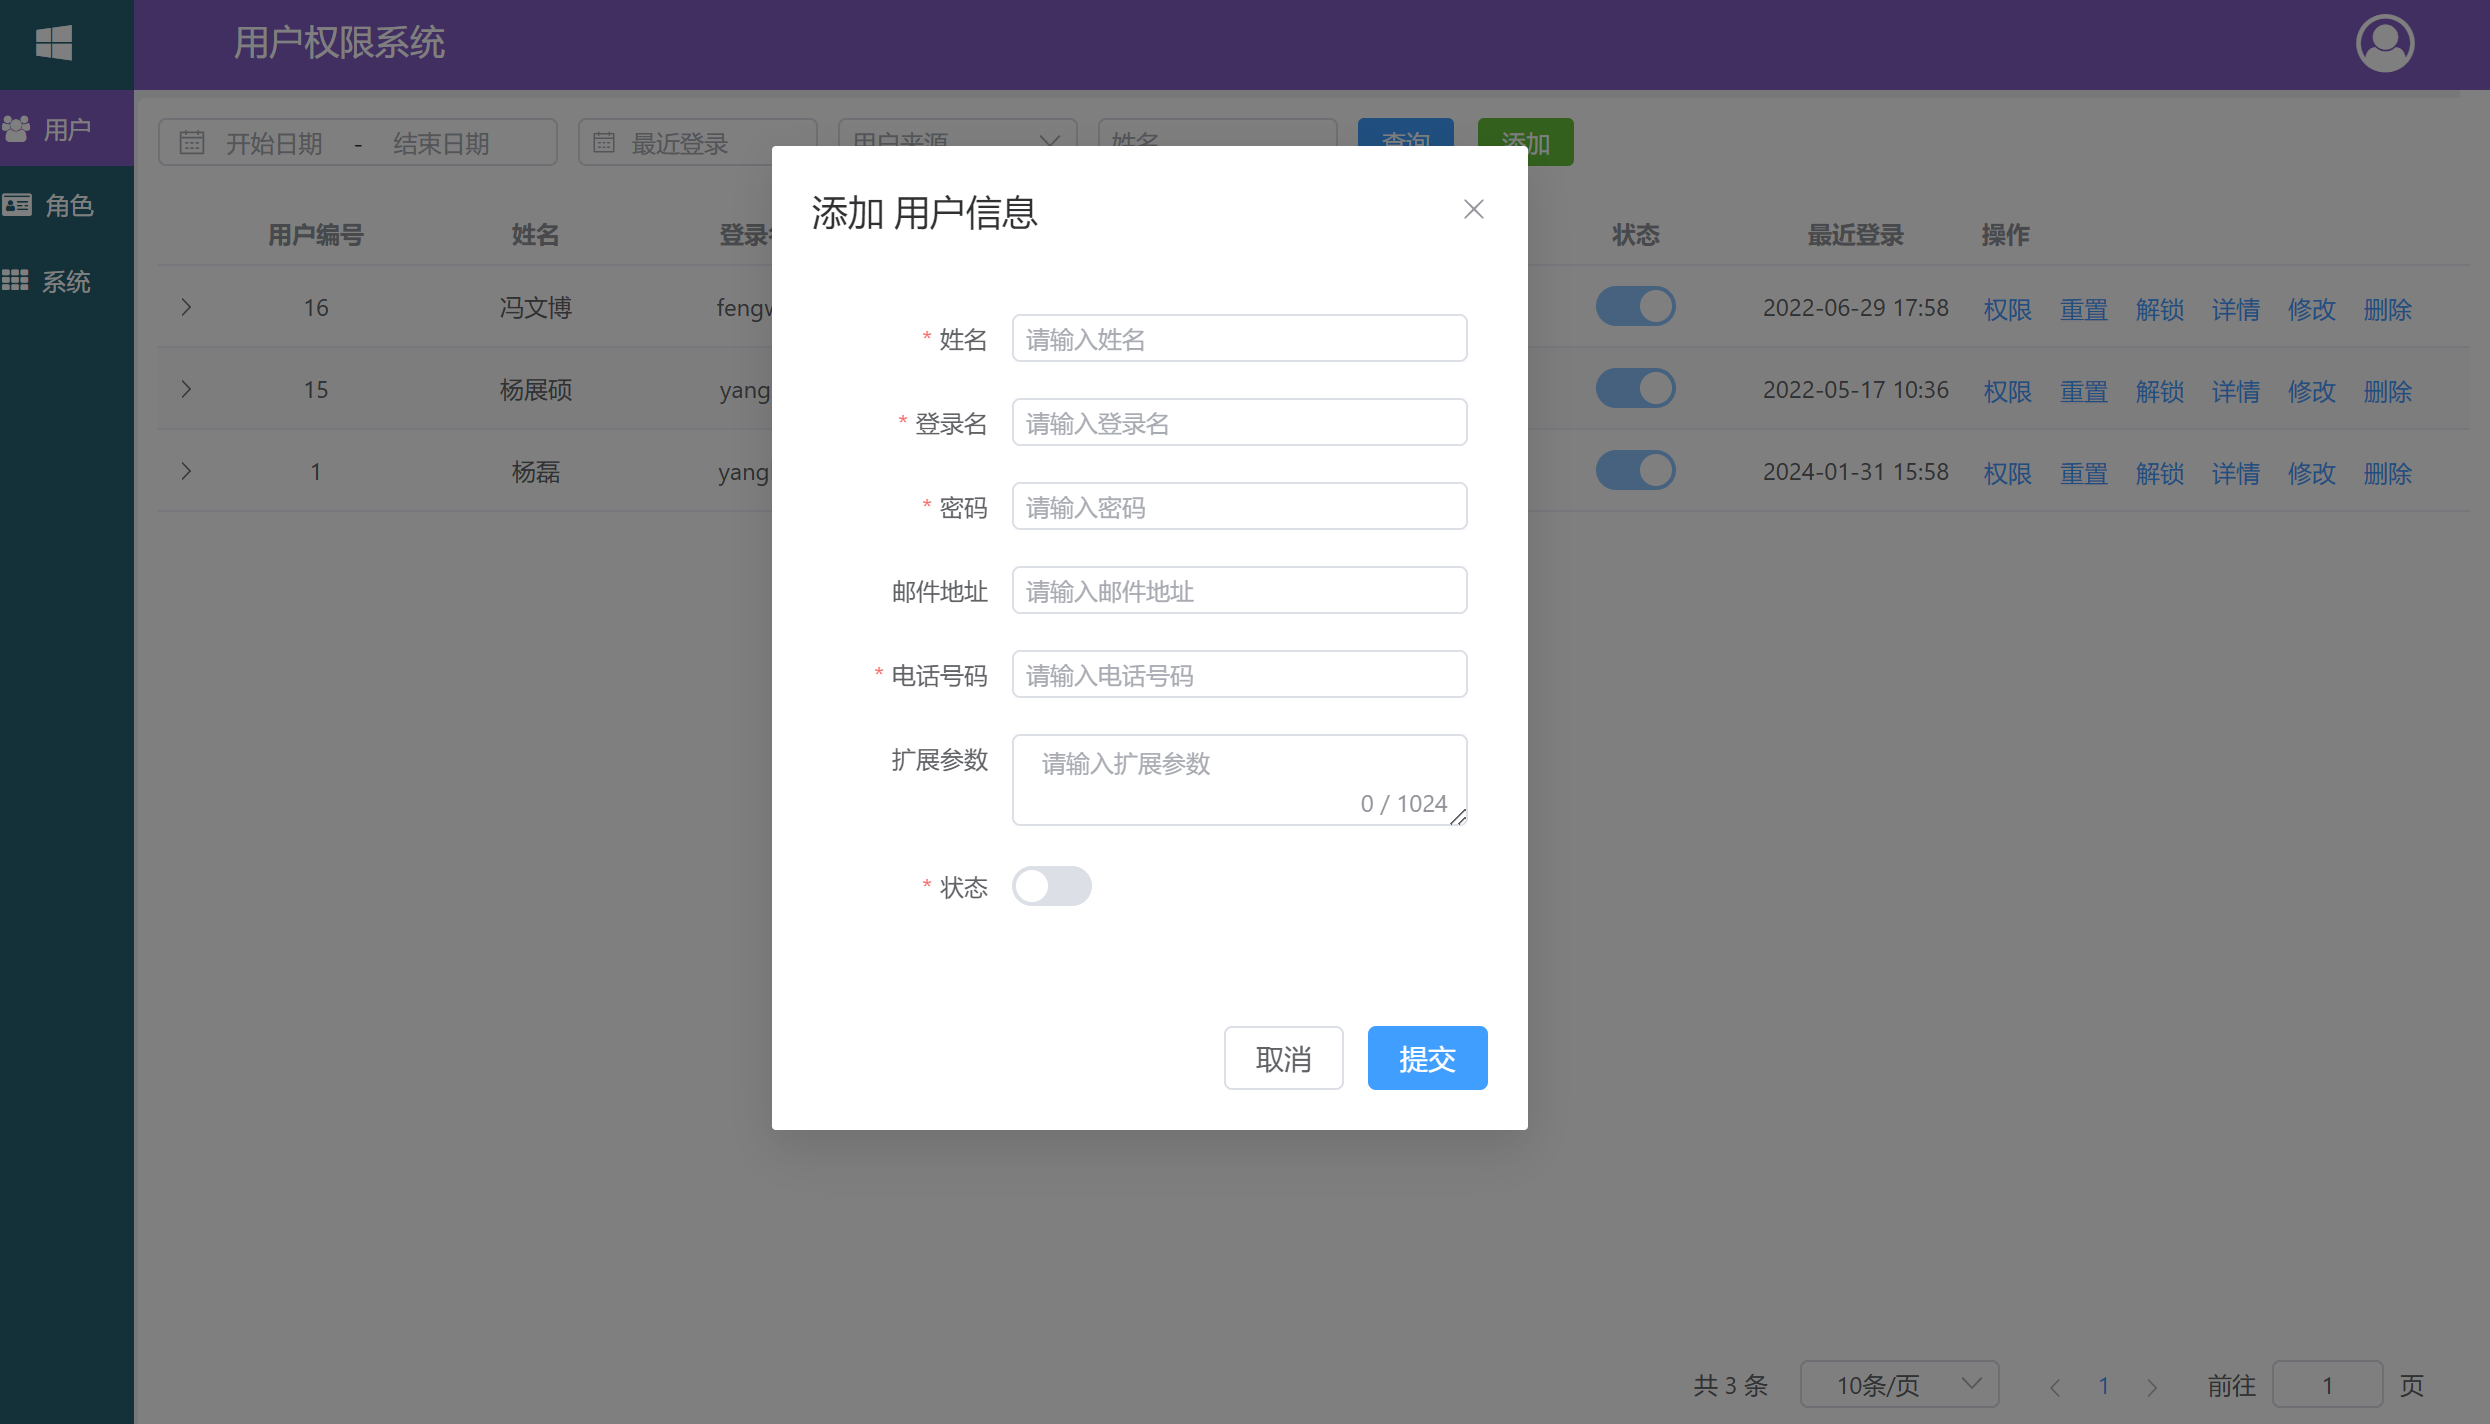Toggle status switch for user 杨磊
This screenshot has width=2490, height=1424.
click(1635, 470)
